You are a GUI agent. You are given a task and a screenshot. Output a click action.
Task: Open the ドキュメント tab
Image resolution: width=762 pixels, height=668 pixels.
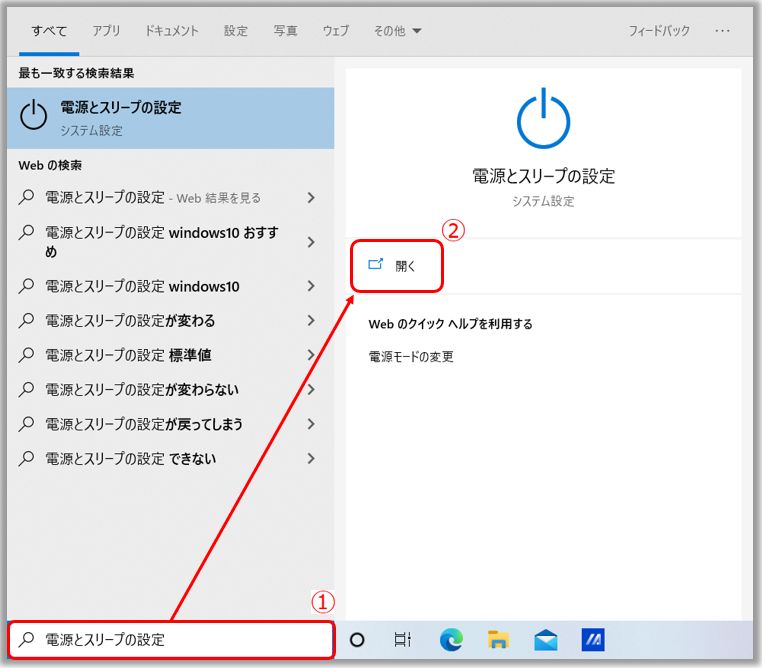click(x=172, y=31)
